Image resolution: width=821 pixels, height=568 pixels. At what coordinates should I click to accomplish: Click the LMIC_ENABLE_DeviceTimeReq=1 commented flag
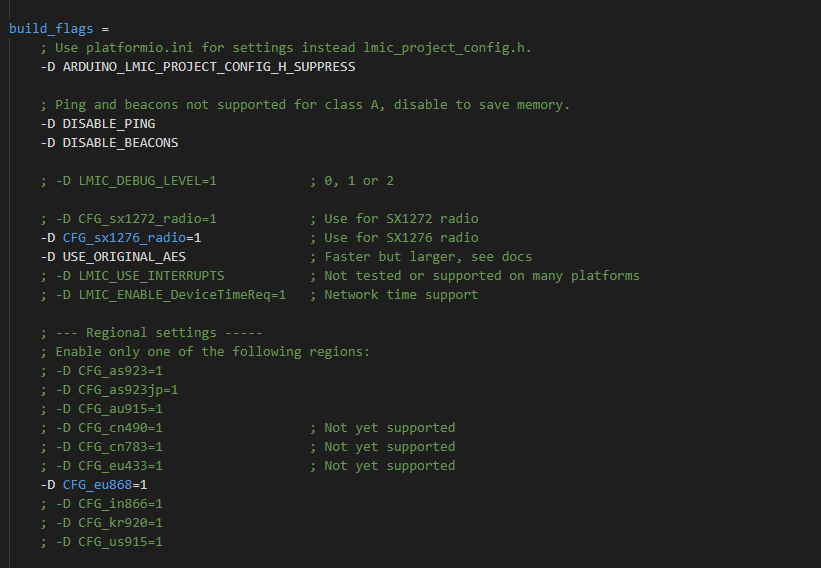coord(182,295)
